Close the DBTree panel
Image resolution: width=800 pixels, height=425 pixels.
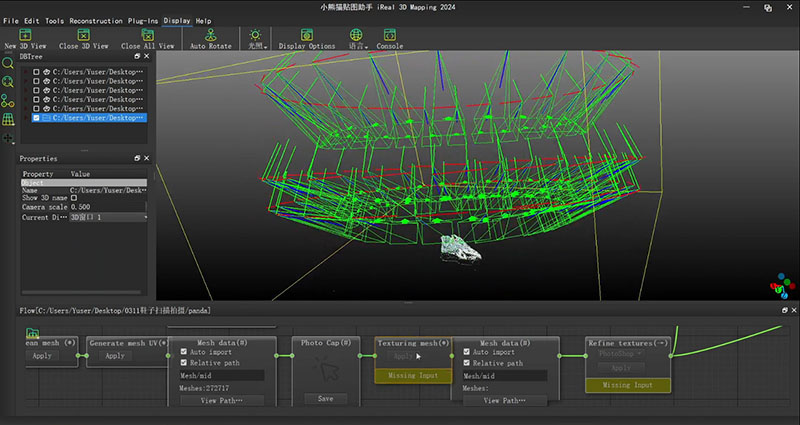pos(147,57)
